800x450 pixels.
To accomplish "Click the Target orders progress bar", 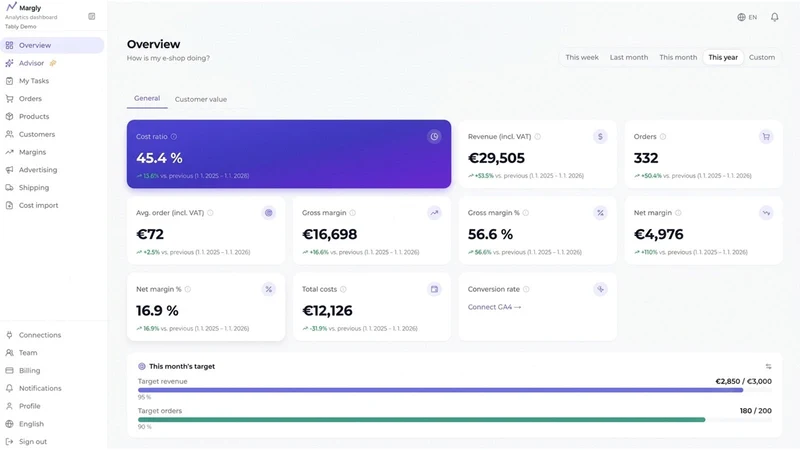I will [454, 420].
